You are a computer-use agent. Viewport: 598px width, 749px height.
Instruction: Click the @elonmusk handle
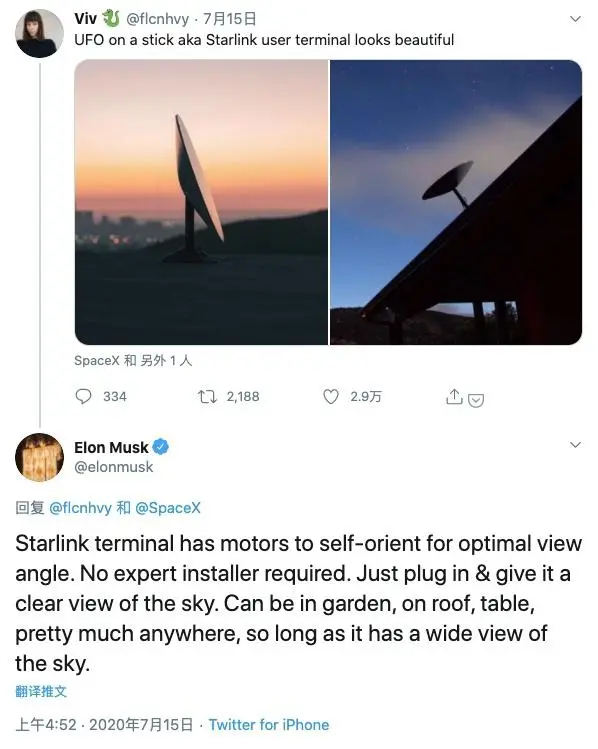[114, 467]
